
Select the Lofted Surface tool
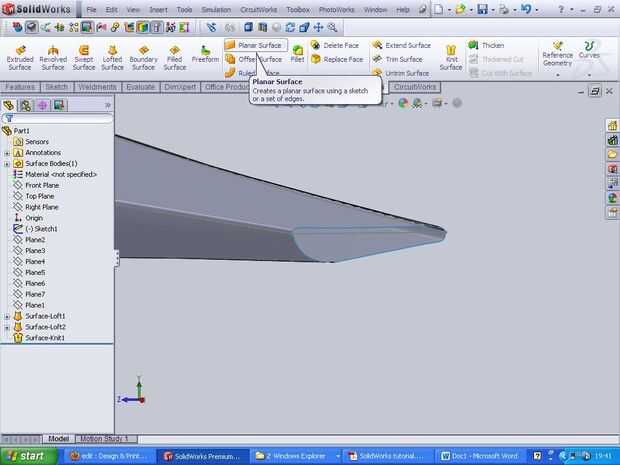(x=112, y=58)
